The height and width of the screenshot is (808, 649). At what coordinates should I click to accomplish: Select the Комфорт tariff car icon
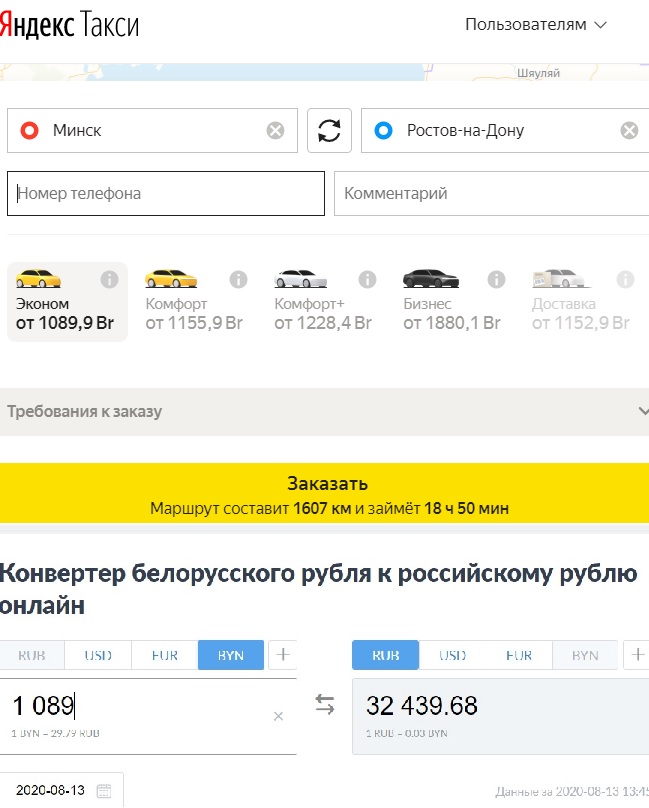pyautogui.click(x=171, y=278)
